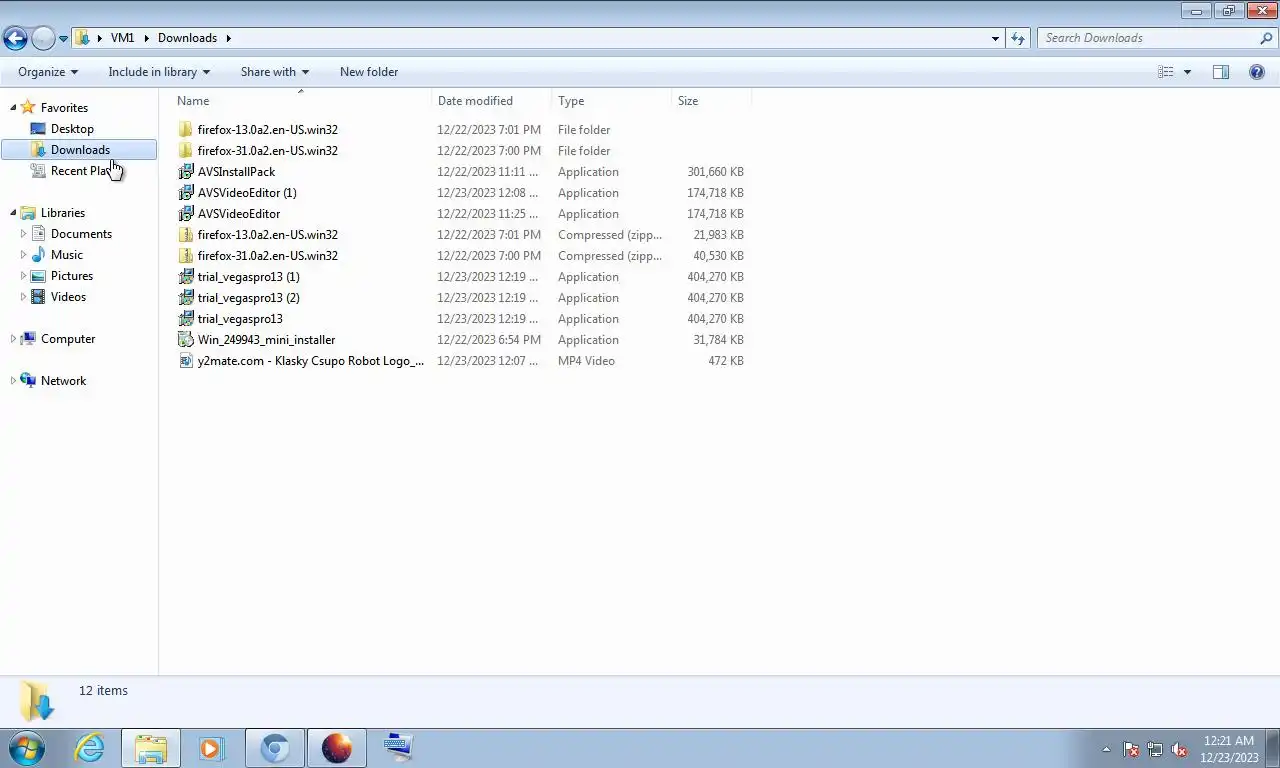Select the y2mate.com Klasky Csupo MP4 video icon
Viewport: 1280px width, 768px height.
(185, 361)
